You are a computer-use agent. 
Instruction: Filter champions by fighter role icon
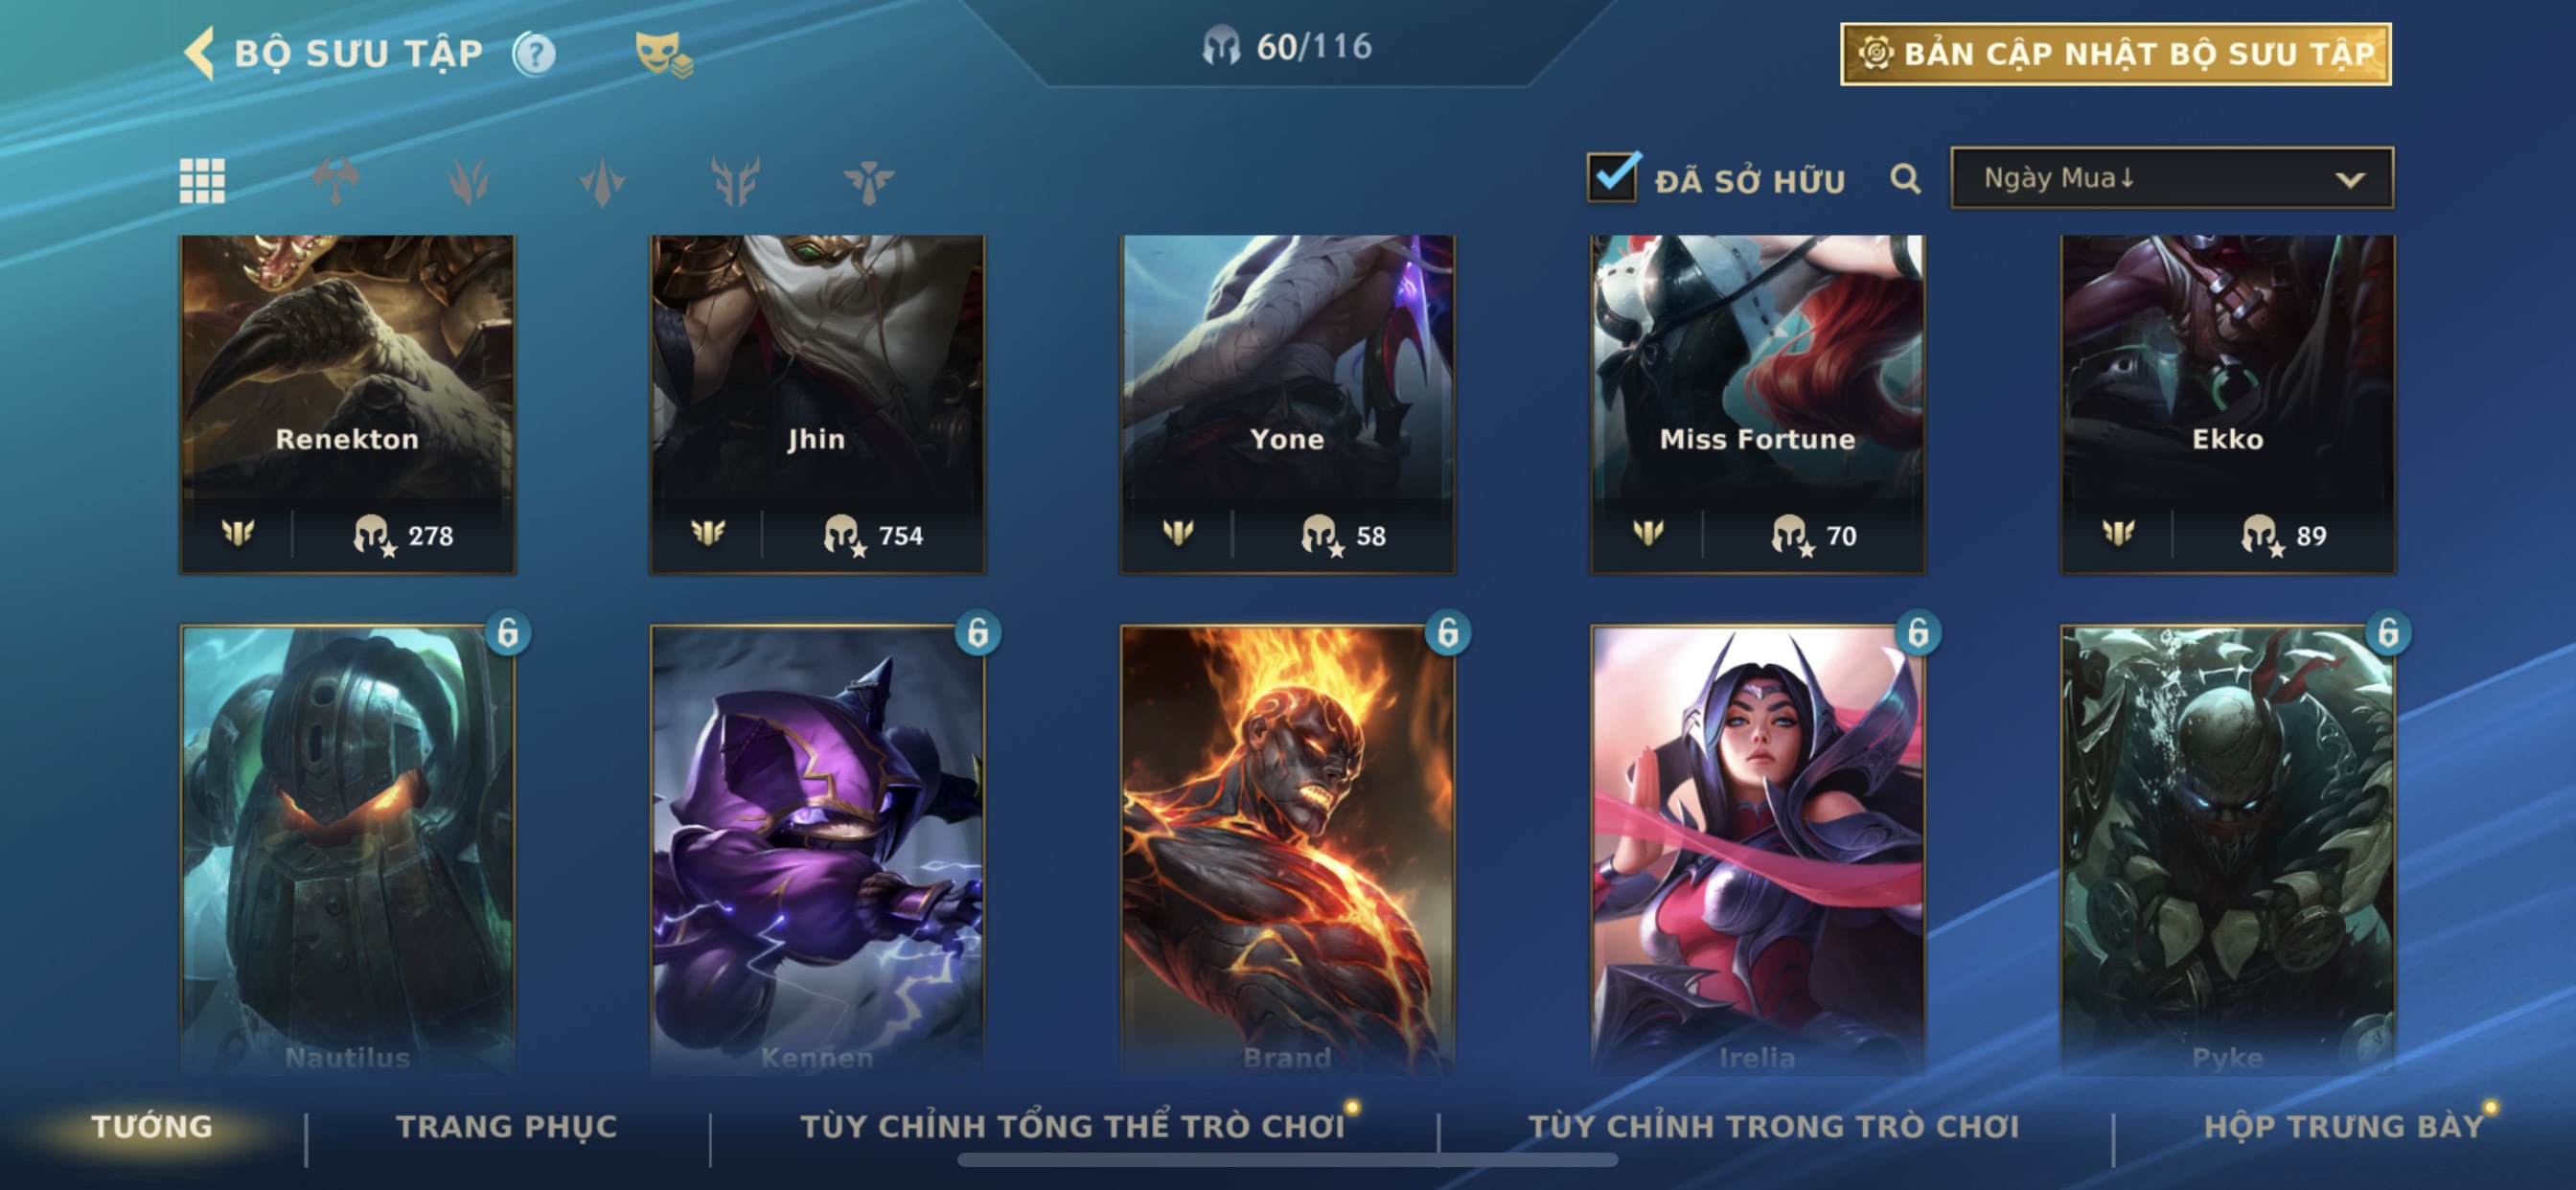(336, 181)
